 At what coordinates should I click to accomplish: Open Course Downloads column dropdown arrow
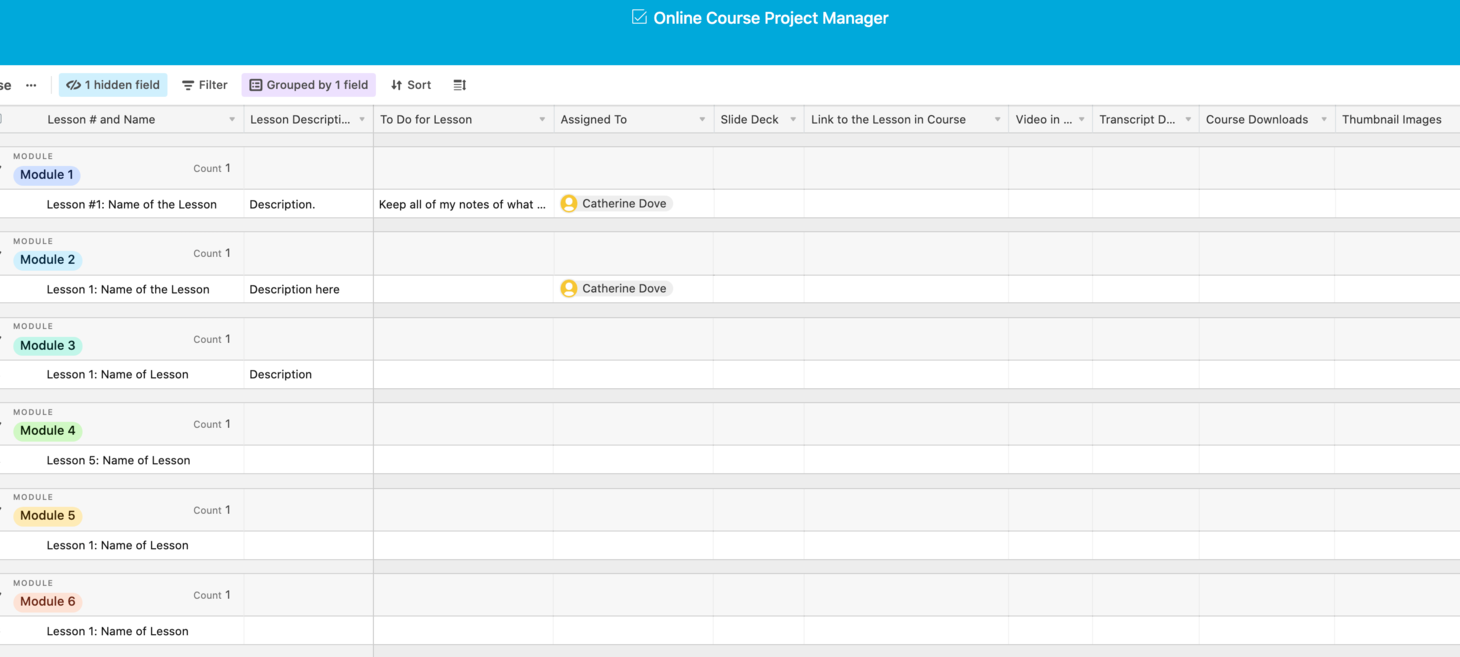point(1324,120)
